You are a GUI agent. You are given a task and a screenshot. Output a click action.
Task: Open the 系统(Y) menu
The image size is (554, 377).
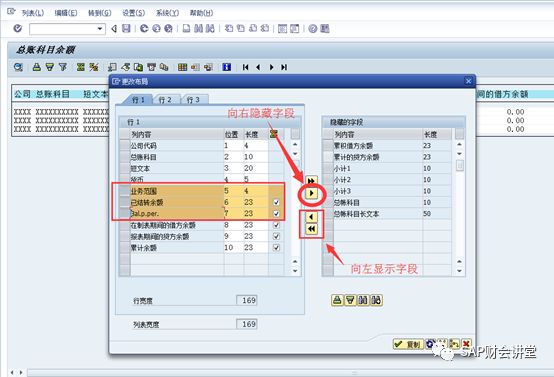167,13
